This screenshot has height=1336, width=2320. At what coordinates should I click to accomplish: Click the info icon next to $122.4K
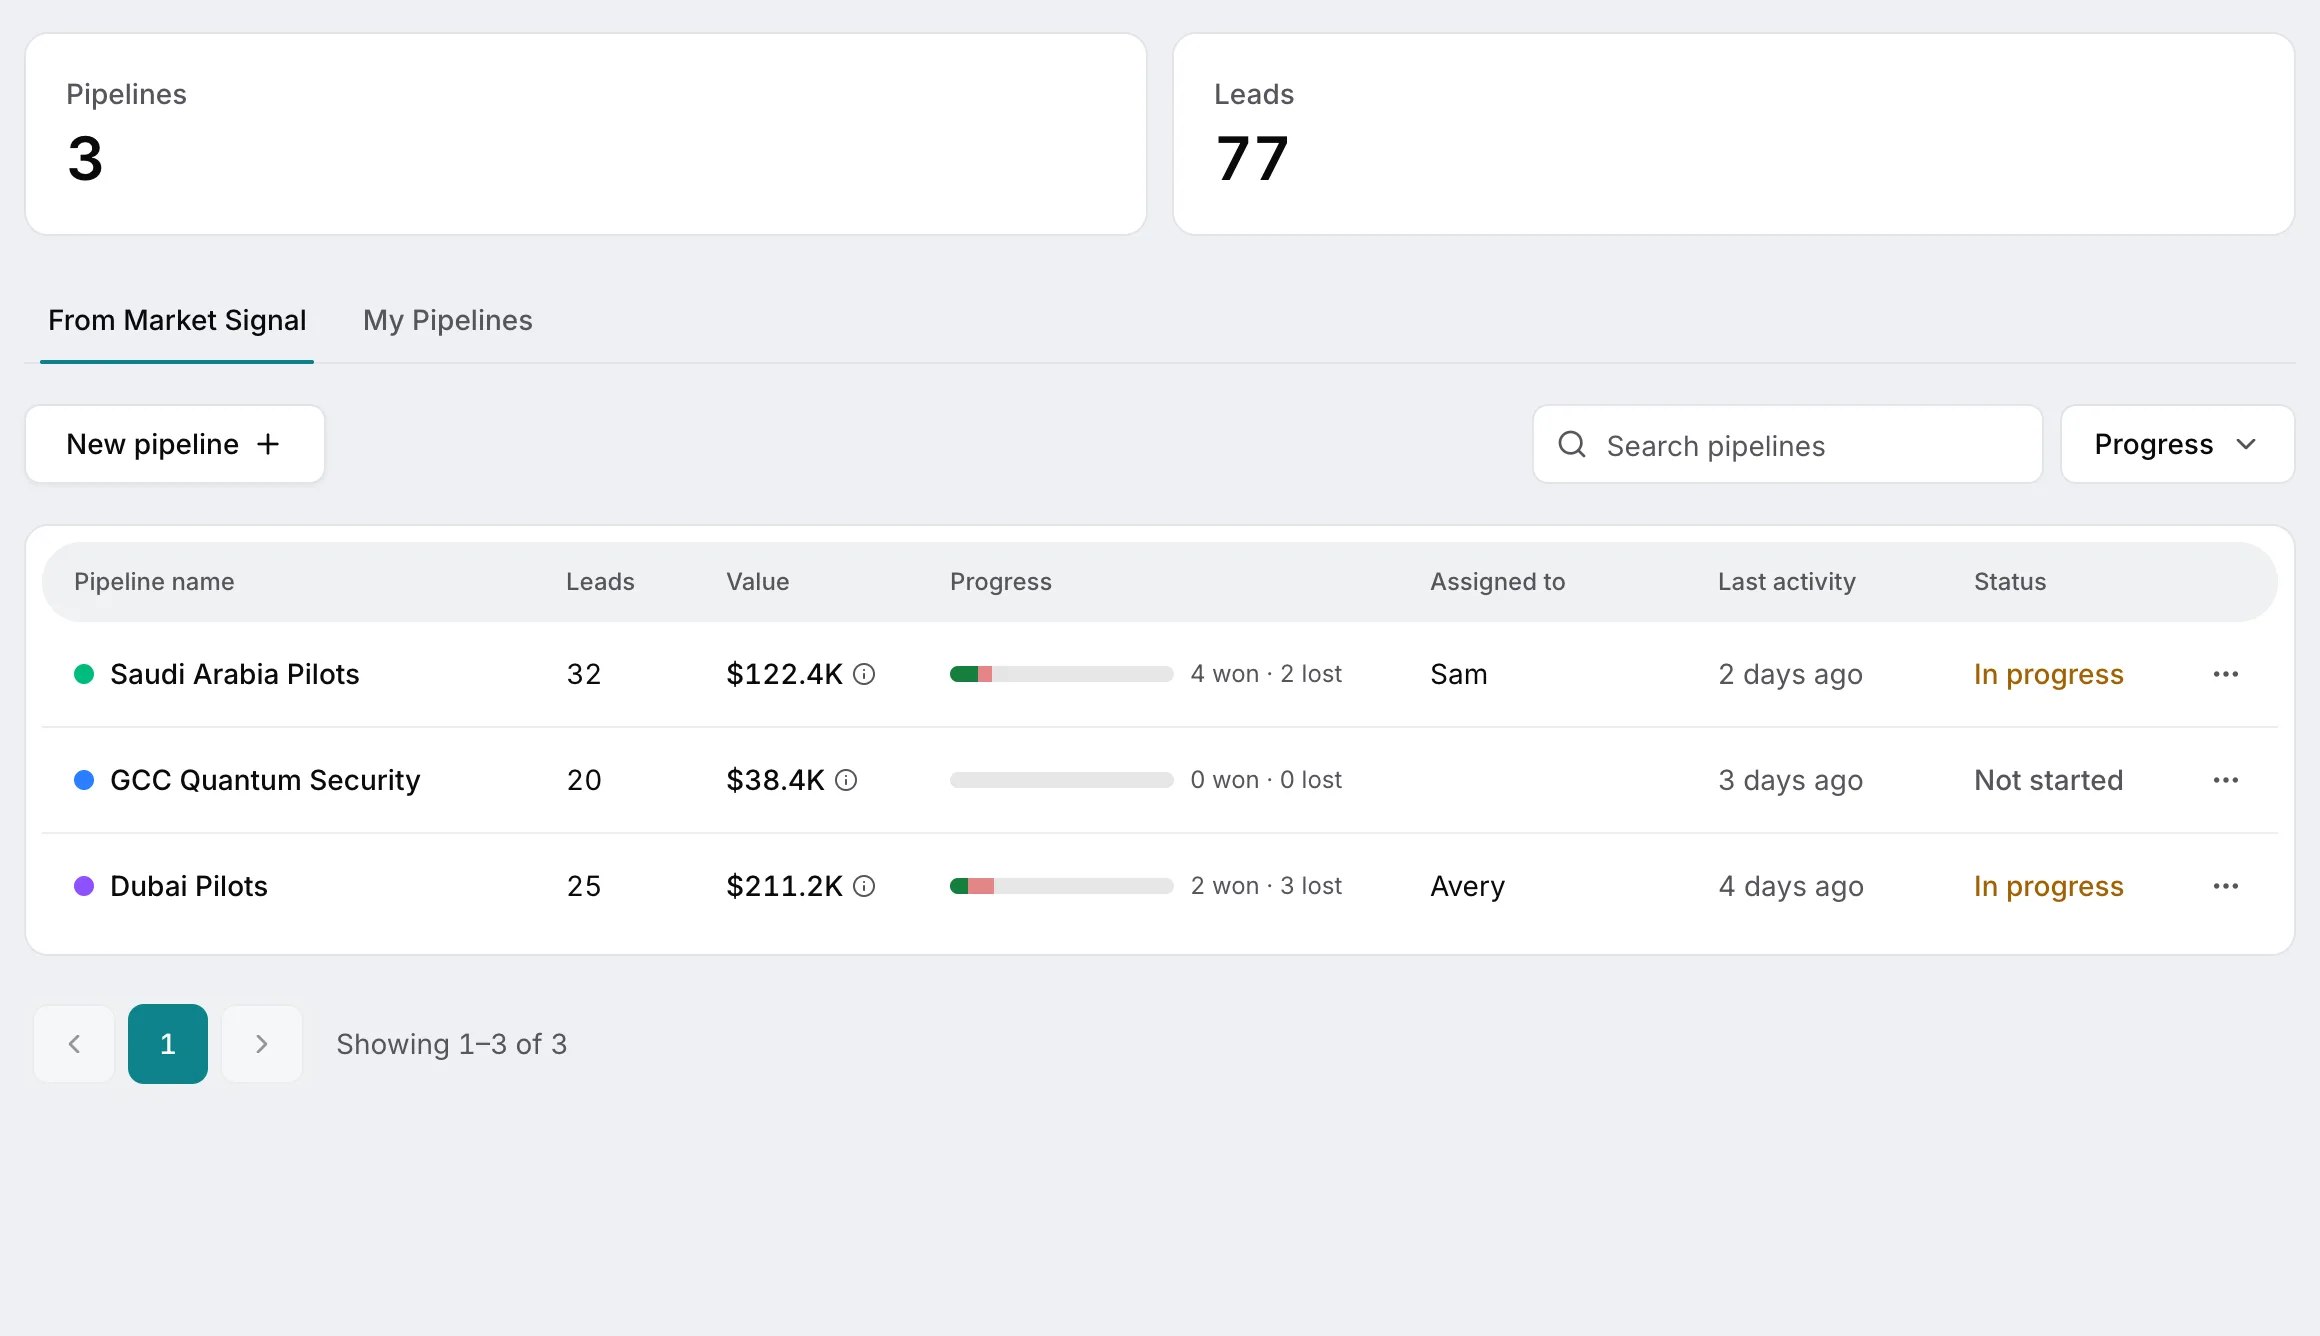pyautogui.click(x=864, y=675)
